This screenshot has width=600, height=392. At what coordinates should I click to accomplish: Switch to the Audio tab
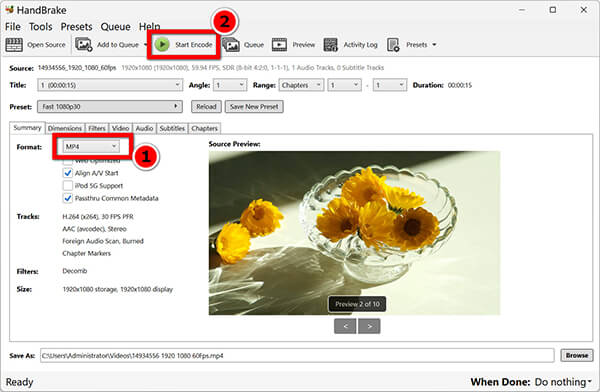144,128
